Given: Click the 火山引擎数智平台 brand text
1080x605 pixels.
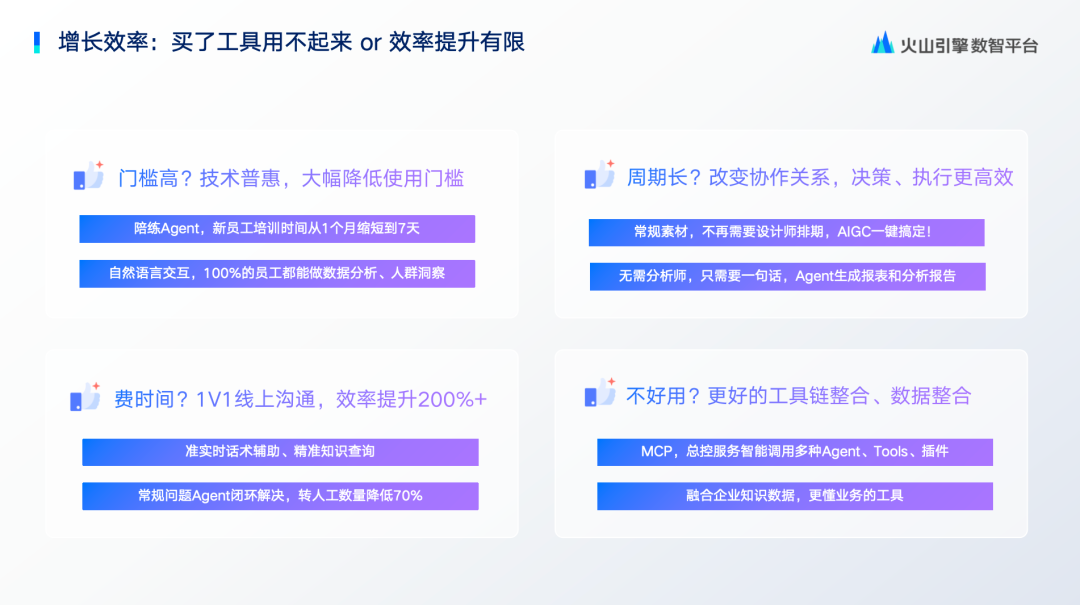Looking at the screenshot, I should 969,45.
